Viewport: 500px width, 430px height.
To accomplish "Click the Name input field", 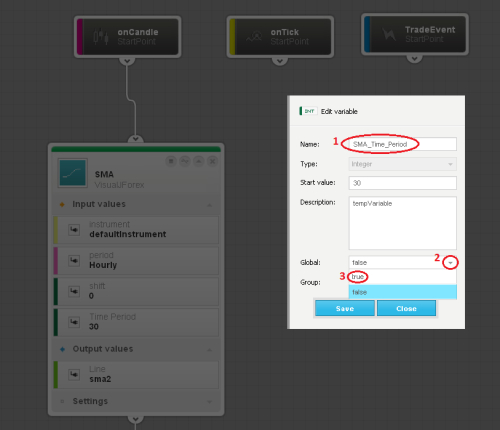I will 403,144.
